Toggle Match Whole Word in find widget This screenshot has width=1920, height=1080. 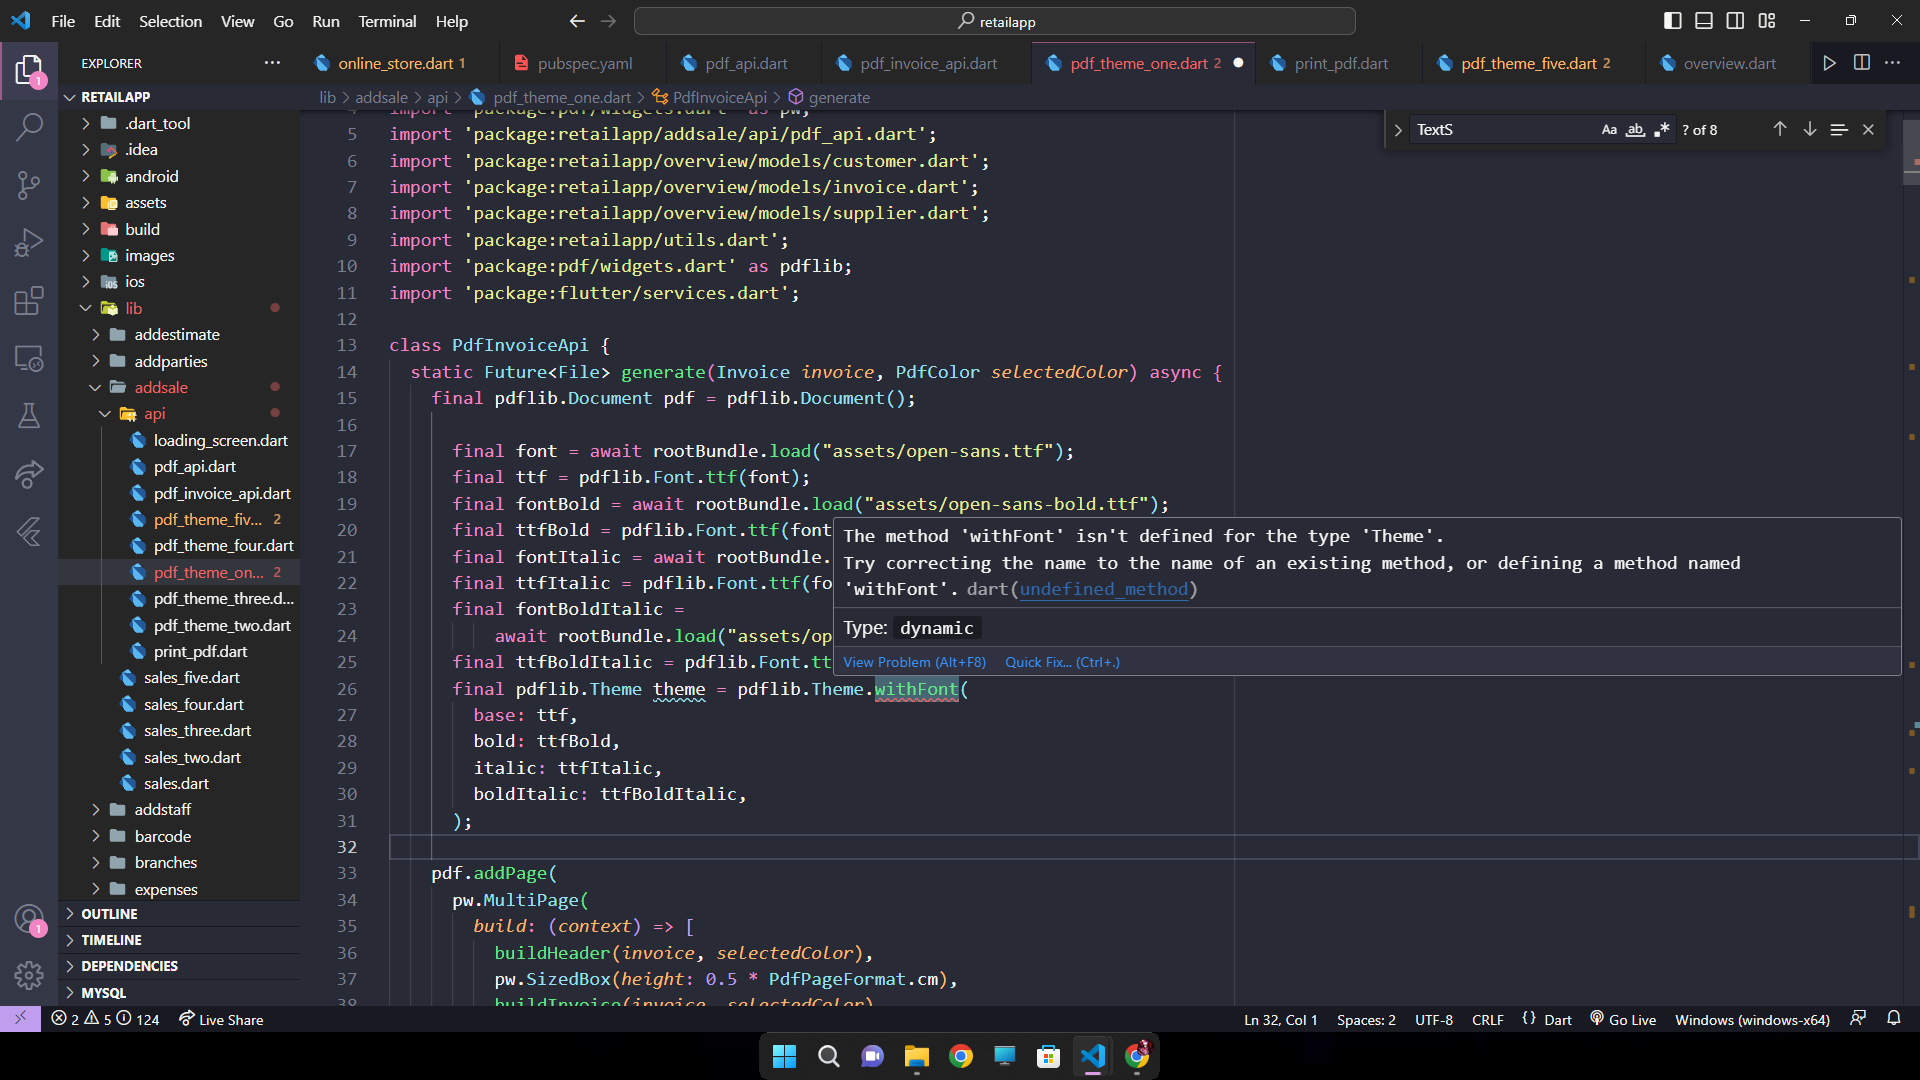click(x=1635, y=130)
